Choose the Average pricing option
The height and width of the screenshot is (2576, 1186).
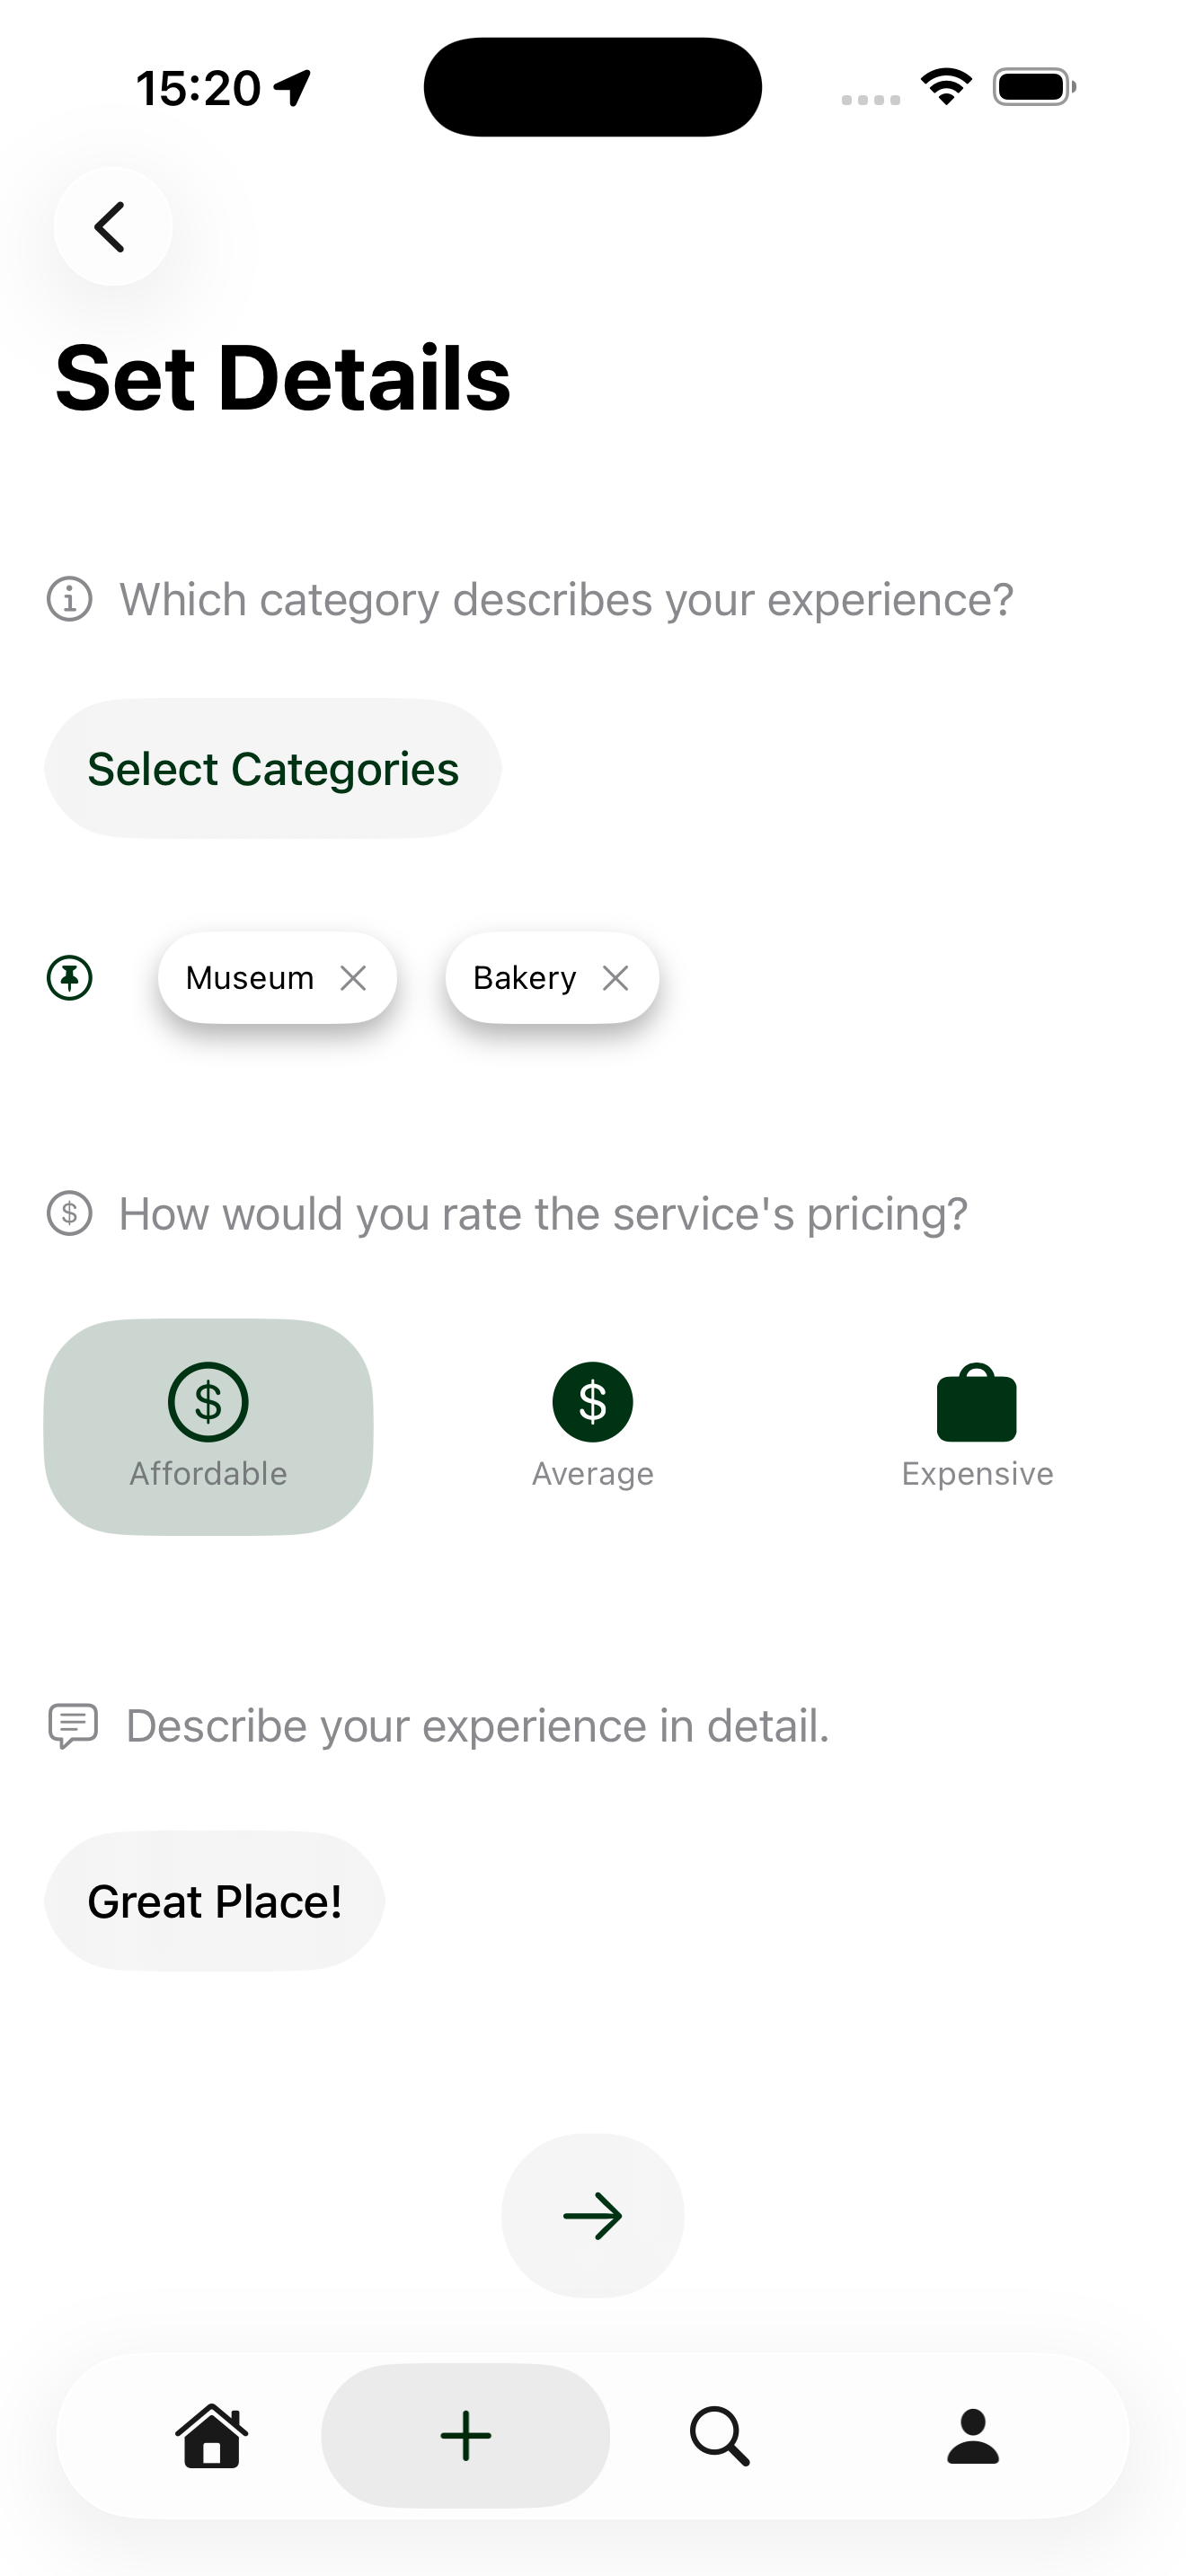592,1427
